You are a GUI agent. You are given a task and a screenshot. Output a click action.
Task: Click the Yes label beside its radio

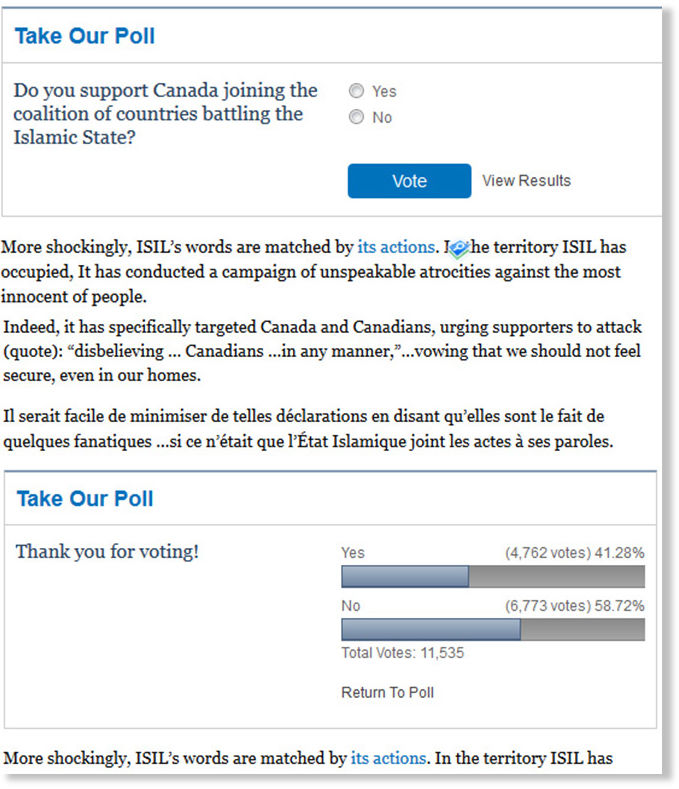coord(384,92)
